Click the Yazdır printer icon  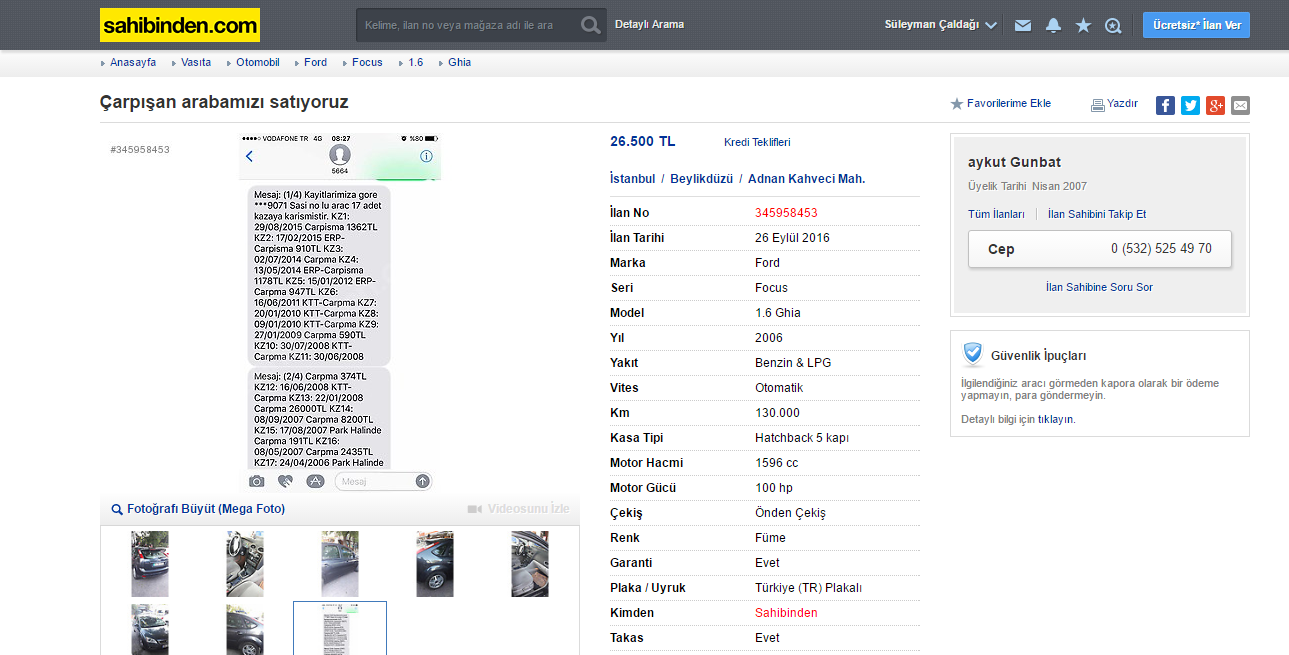pos(1097,104)
